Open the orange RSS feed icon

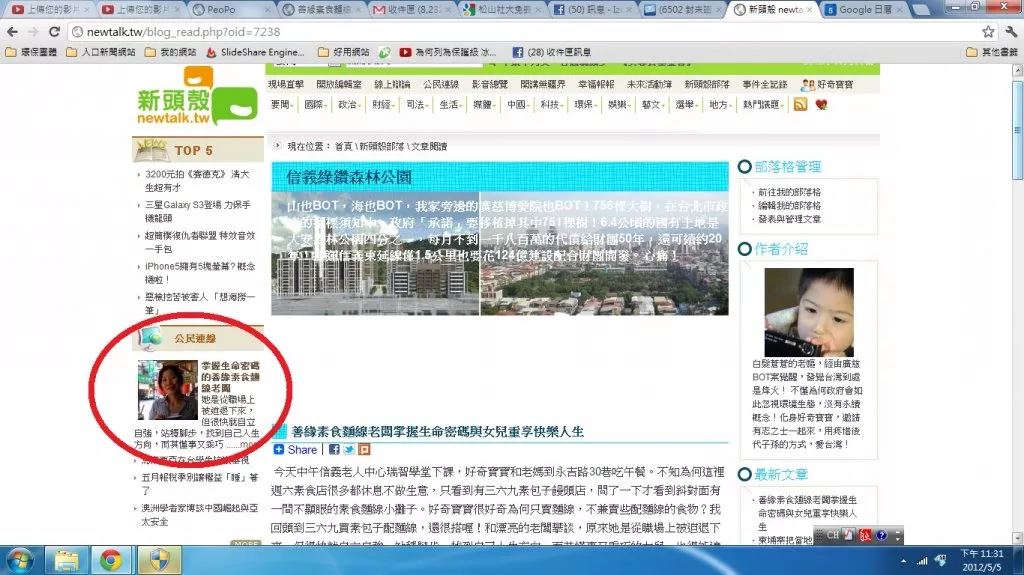800,105
